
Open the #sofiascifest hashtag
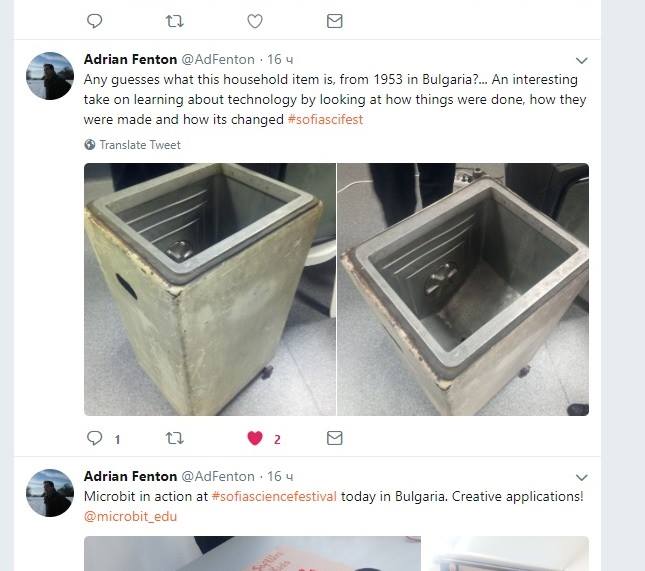coord(325,119)
